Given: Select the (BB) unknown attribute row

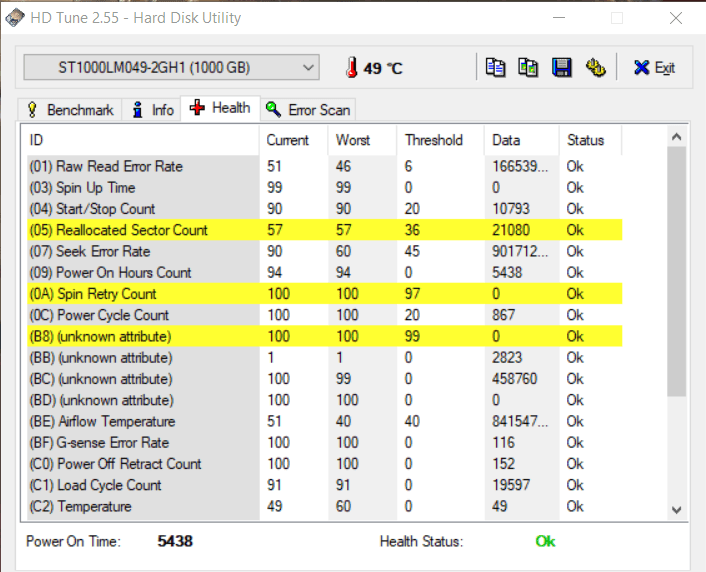Looking at the screenshot, I should coord(324,358).
